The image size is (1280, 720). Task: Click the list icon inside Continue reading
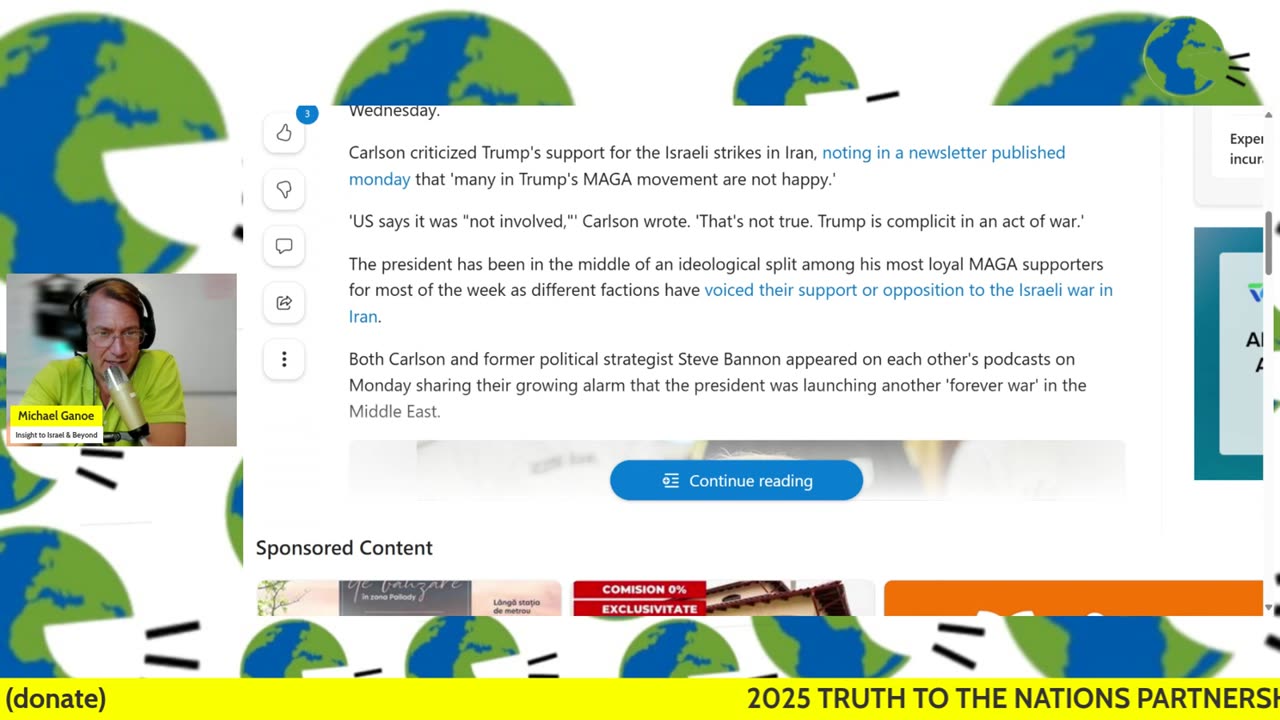click(x=671, y=481)
